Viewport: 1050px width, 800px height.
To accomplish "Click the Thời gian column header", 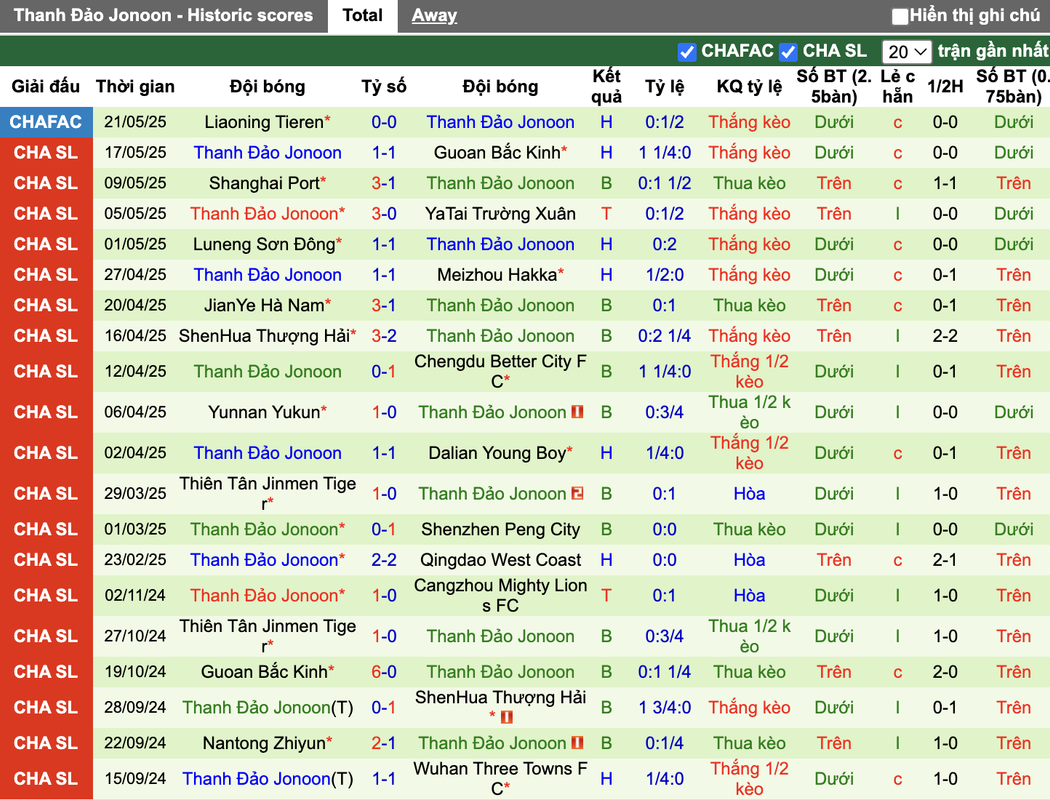I will point(135,86).
